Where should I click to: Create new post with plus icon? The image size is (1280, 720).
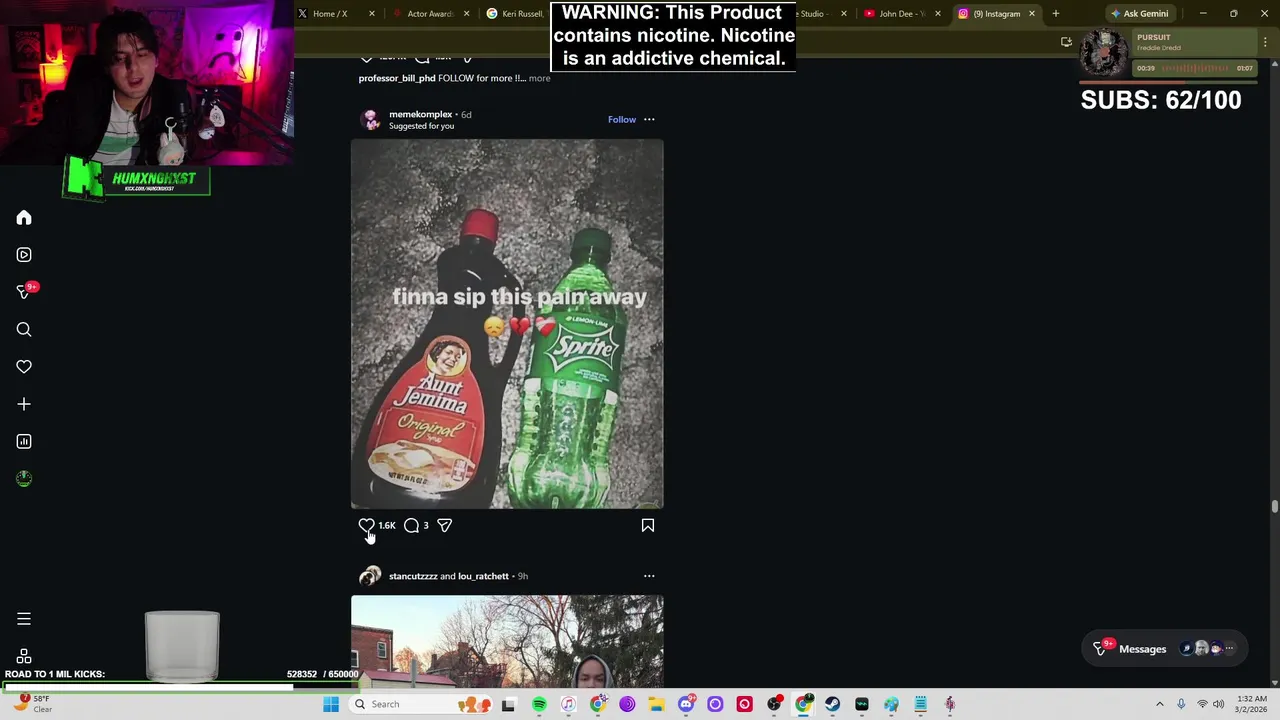point(24,404)
